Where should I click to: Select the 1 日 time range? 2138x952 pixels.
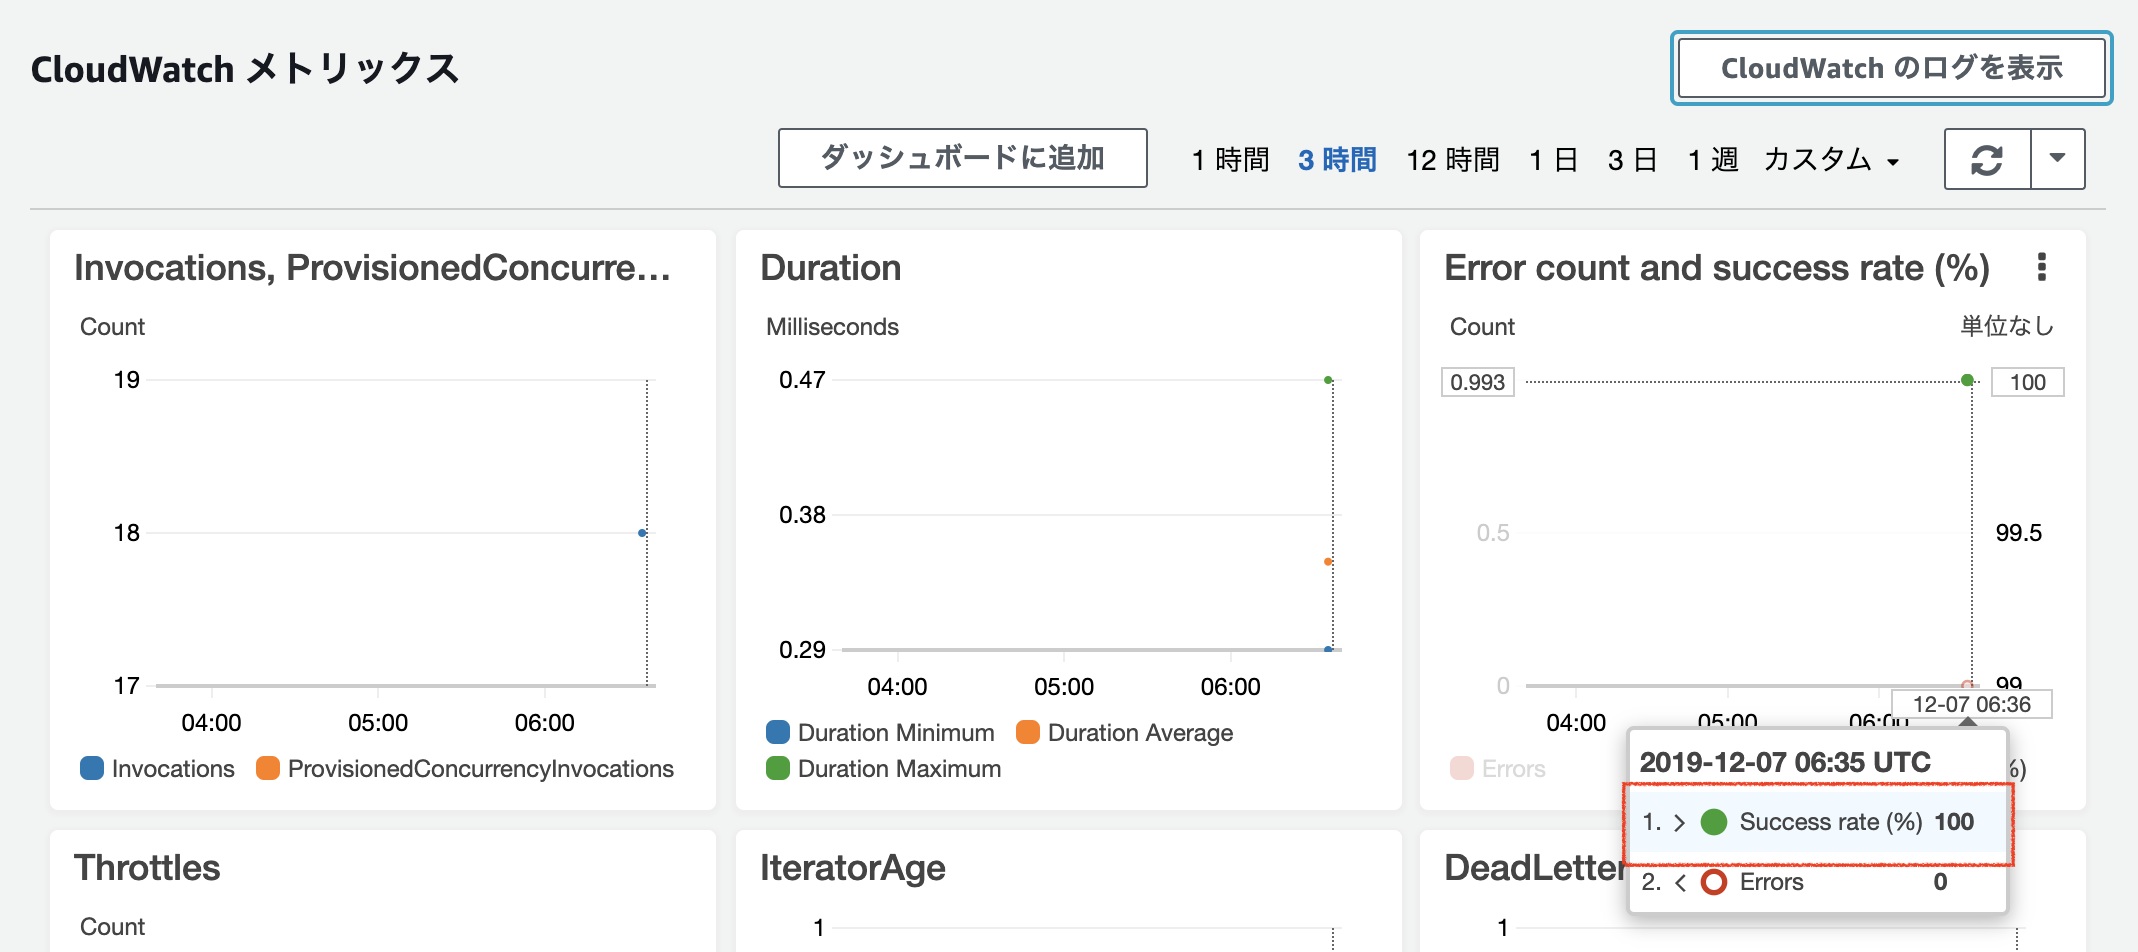pyautogui.click(x=1553, y=160)
